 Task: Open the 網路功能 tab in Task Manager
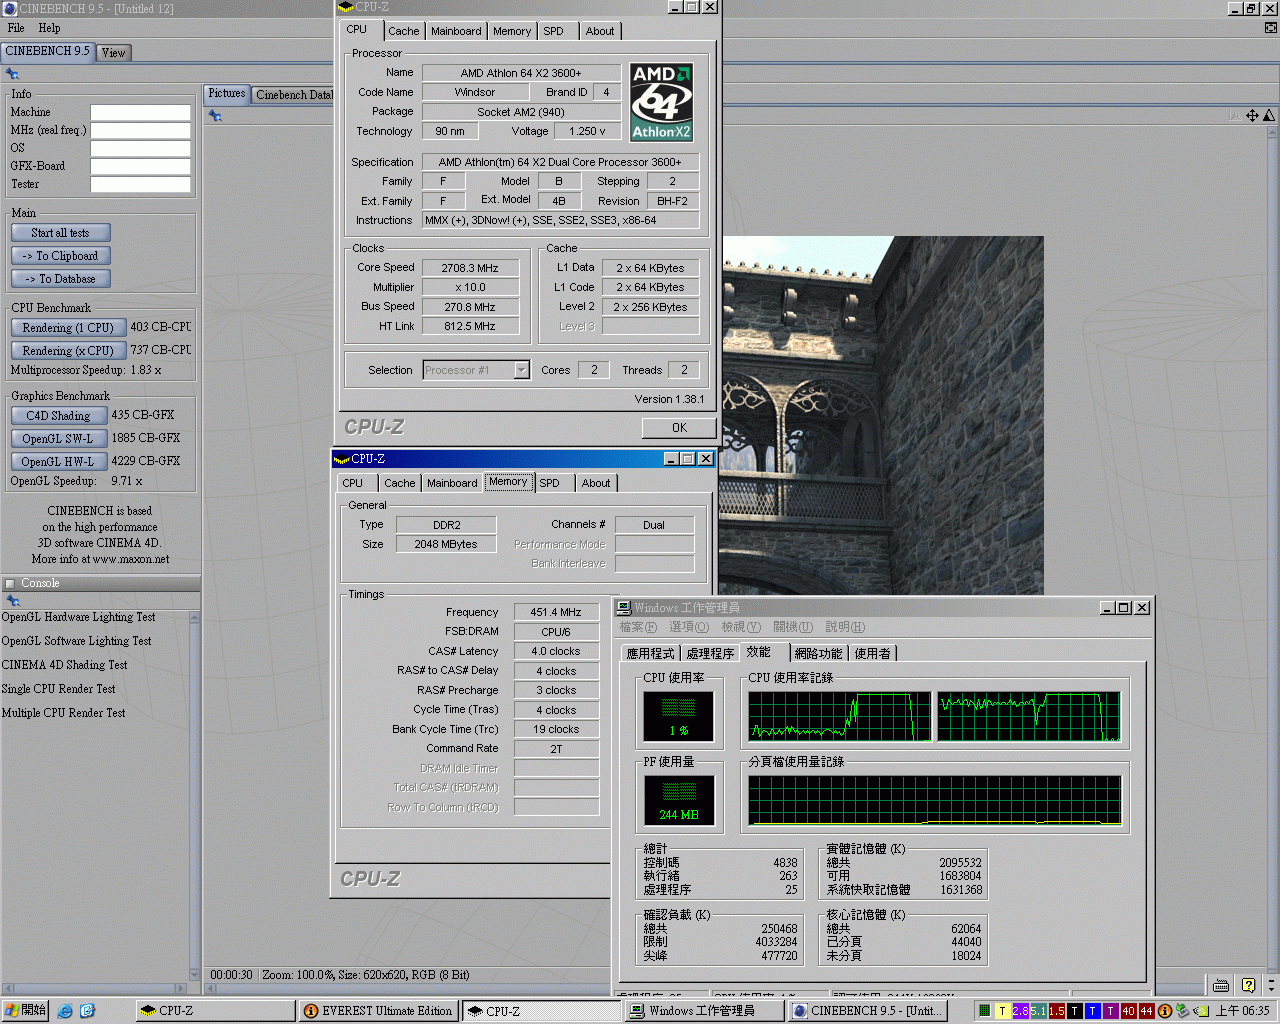819,653
